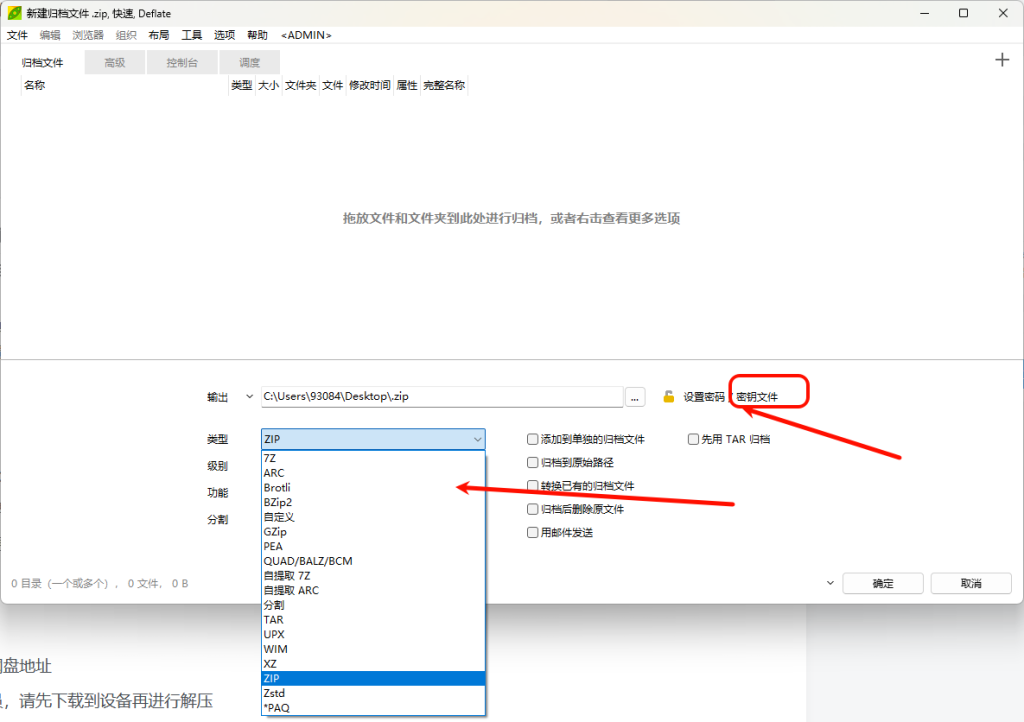Image resolution: width=1024 pixels, height=722 pixels.
Task: Open the 控制台 tab
Action: tap(182, 62)
